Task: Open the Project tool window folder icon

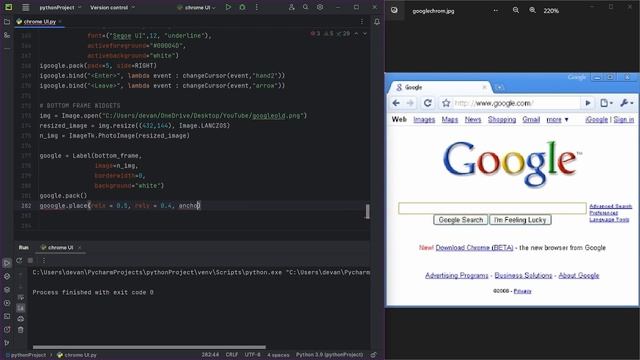Action: pyautogui.click(x=7, y=22)
